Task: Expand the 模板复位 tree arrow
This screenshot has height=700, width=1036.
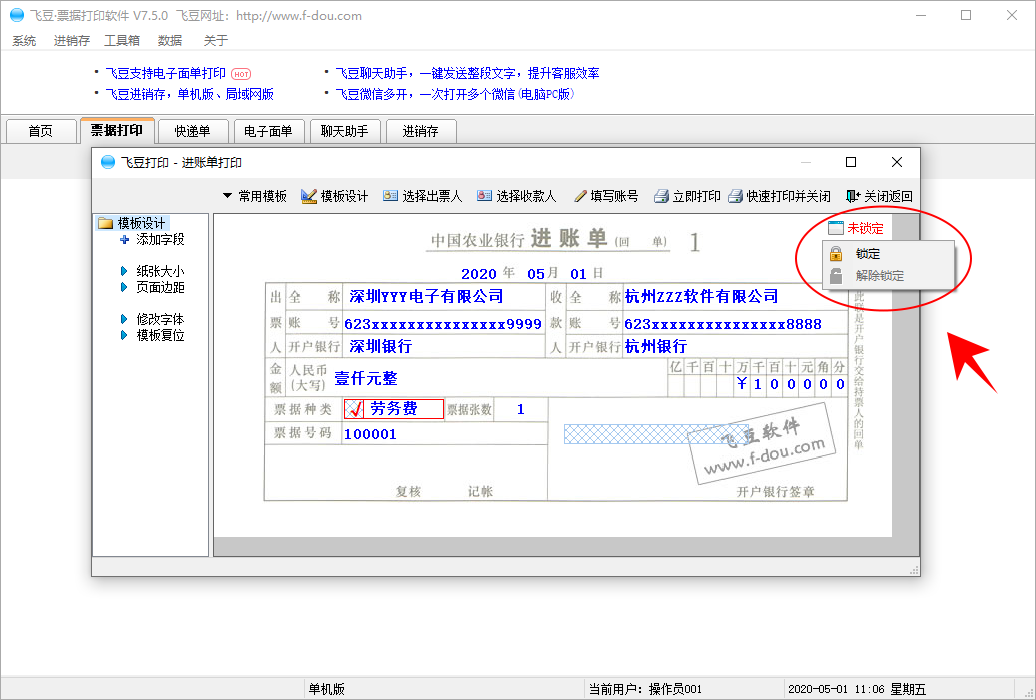Action: click(124, 335)
